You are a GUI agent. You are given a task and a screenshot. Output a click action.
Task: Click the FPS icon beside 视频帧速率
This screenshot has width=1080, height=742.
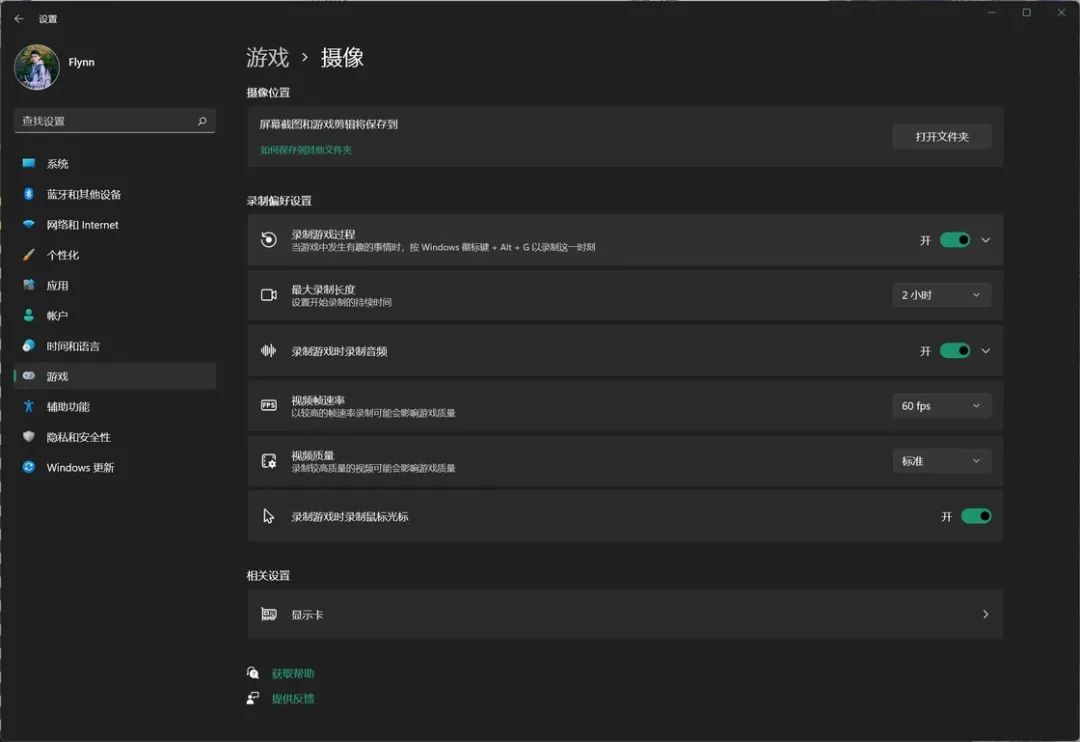(x=269, y=405)
